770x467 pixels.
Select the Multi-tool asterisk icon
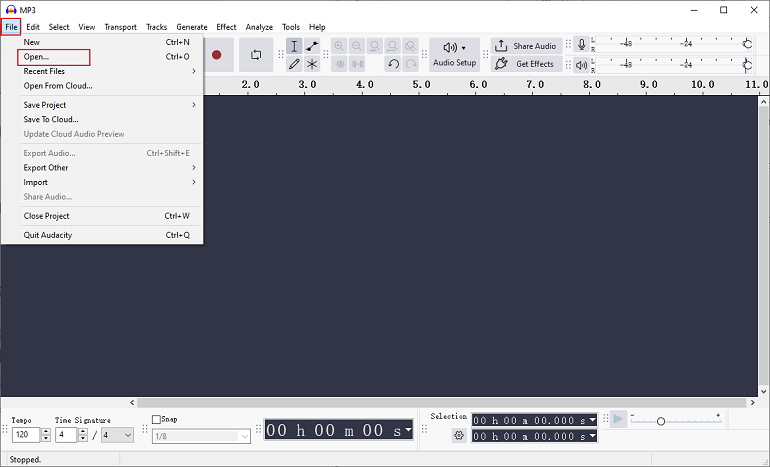click(312, 64)
